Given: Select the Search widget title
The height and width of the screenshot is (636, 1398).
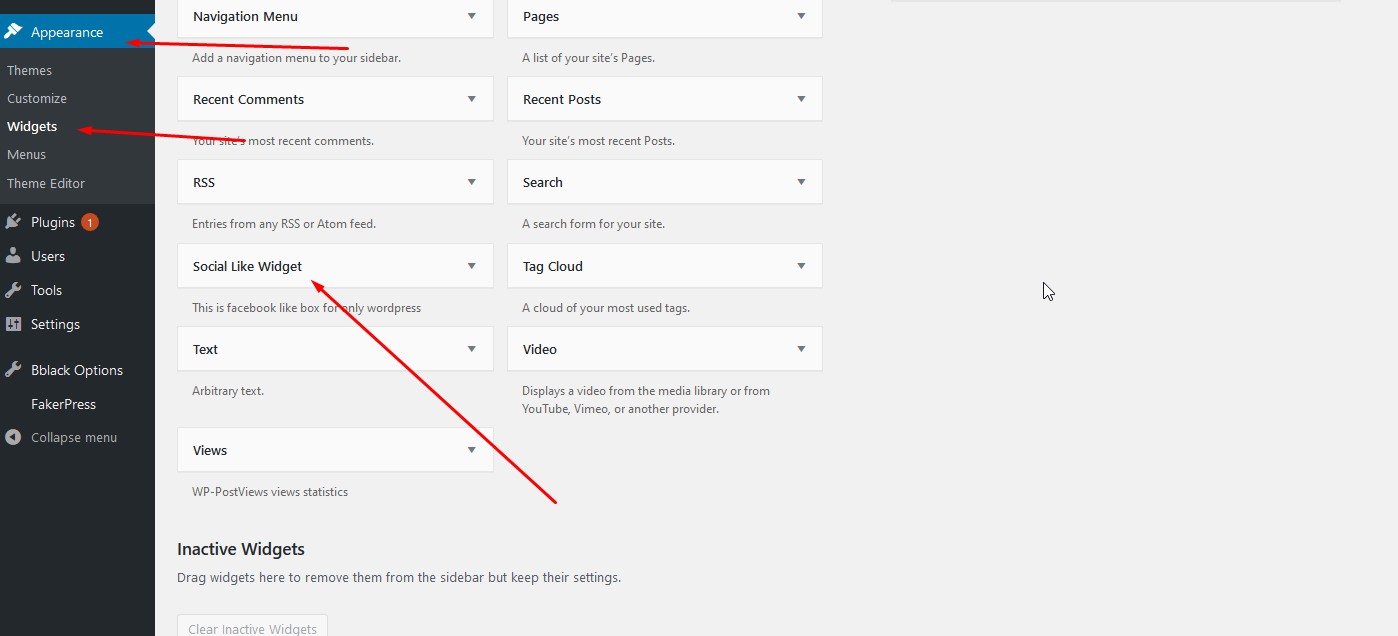Looking at the screenshot, I should [543, 182].
